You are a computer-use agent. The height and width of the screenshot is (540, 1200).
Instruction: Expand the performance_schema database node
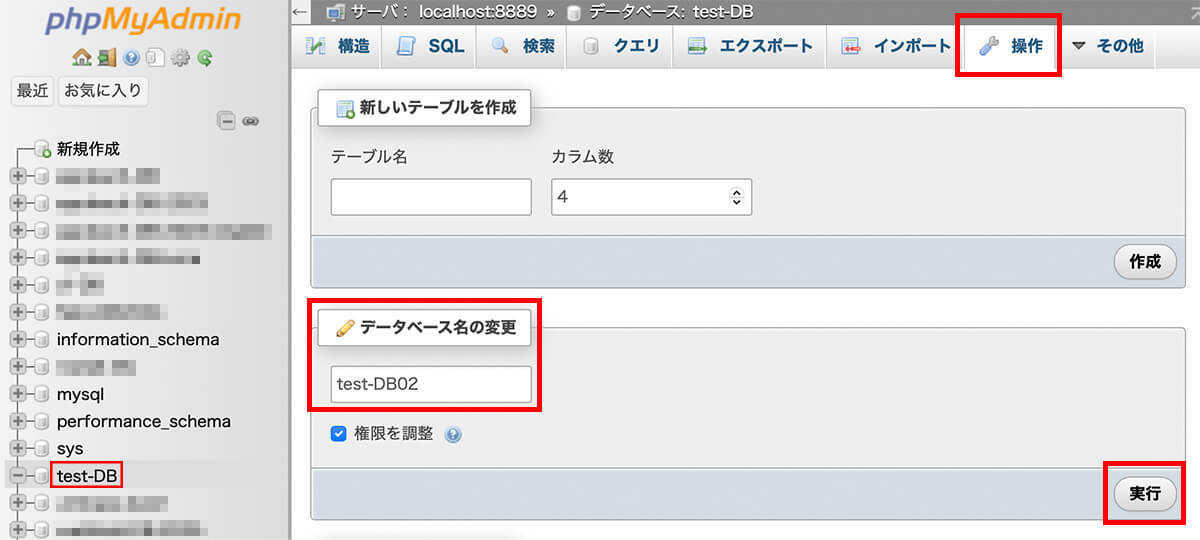pyautogui.click(x=18, y=421)
